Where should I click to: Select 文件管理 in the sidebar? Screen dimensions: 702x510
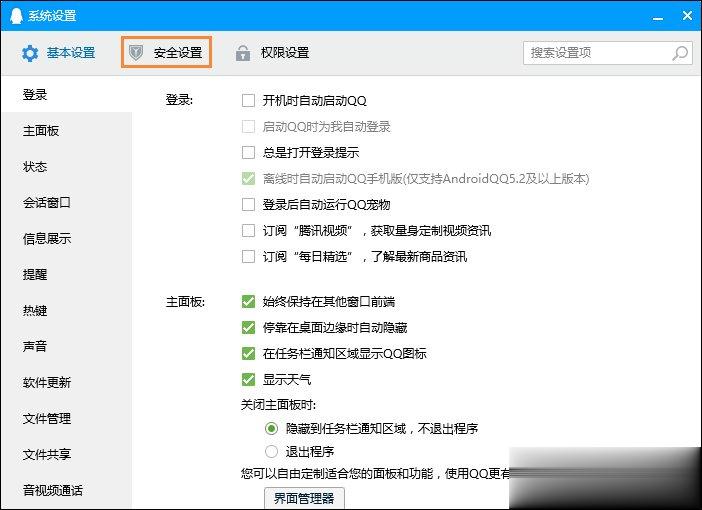click(x=67, y=418)
